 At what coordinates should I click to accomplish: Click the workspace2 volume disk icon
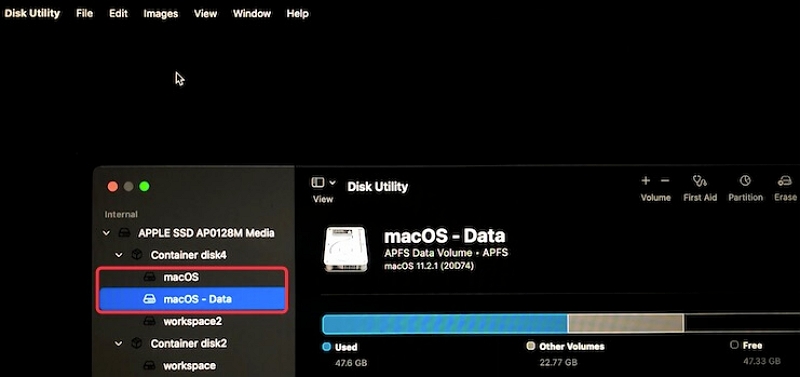149,321
